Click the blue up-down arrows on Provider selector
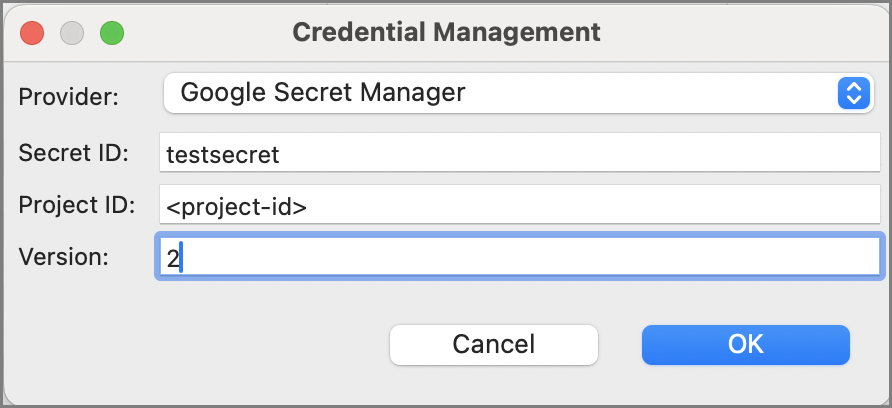892x408 pixels. 853,94
